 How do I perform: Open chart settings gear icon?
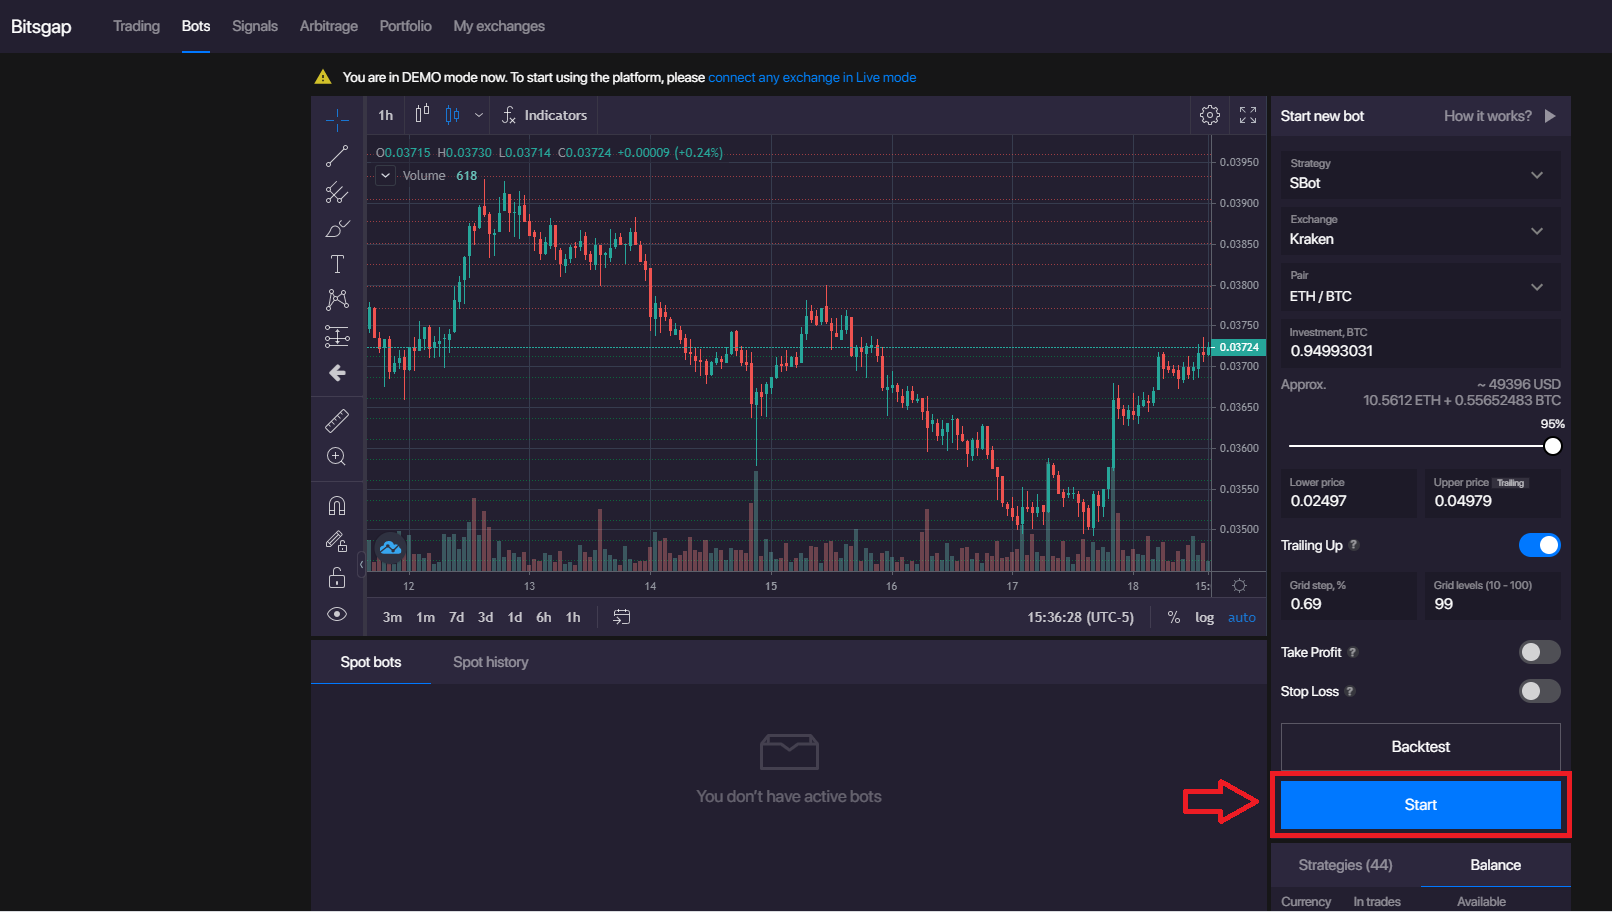(1210, 115)
